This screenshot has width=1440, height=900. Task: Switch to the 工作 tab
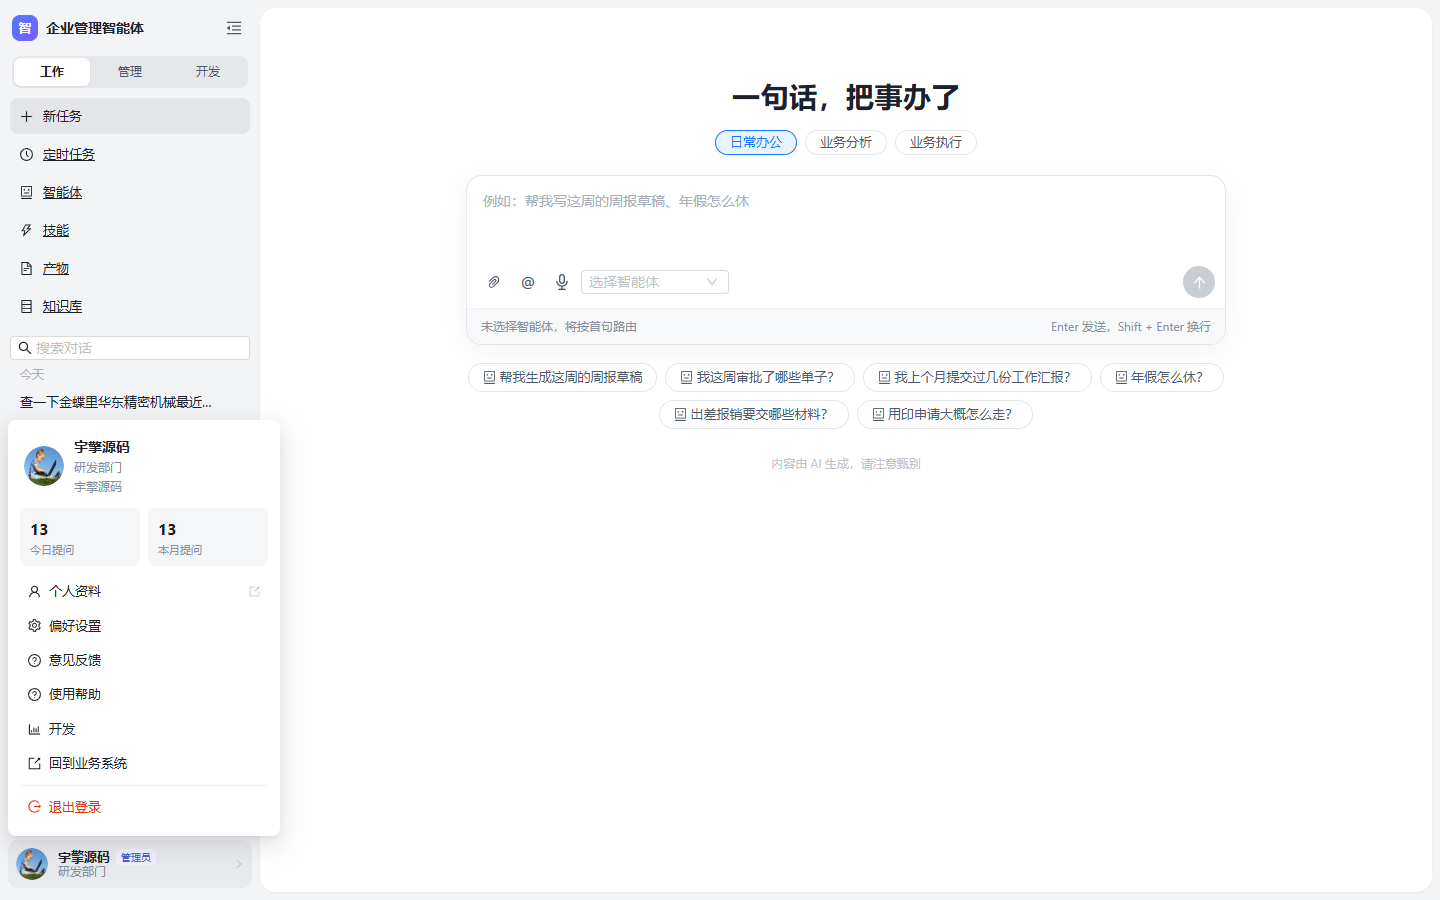[52, 72]
